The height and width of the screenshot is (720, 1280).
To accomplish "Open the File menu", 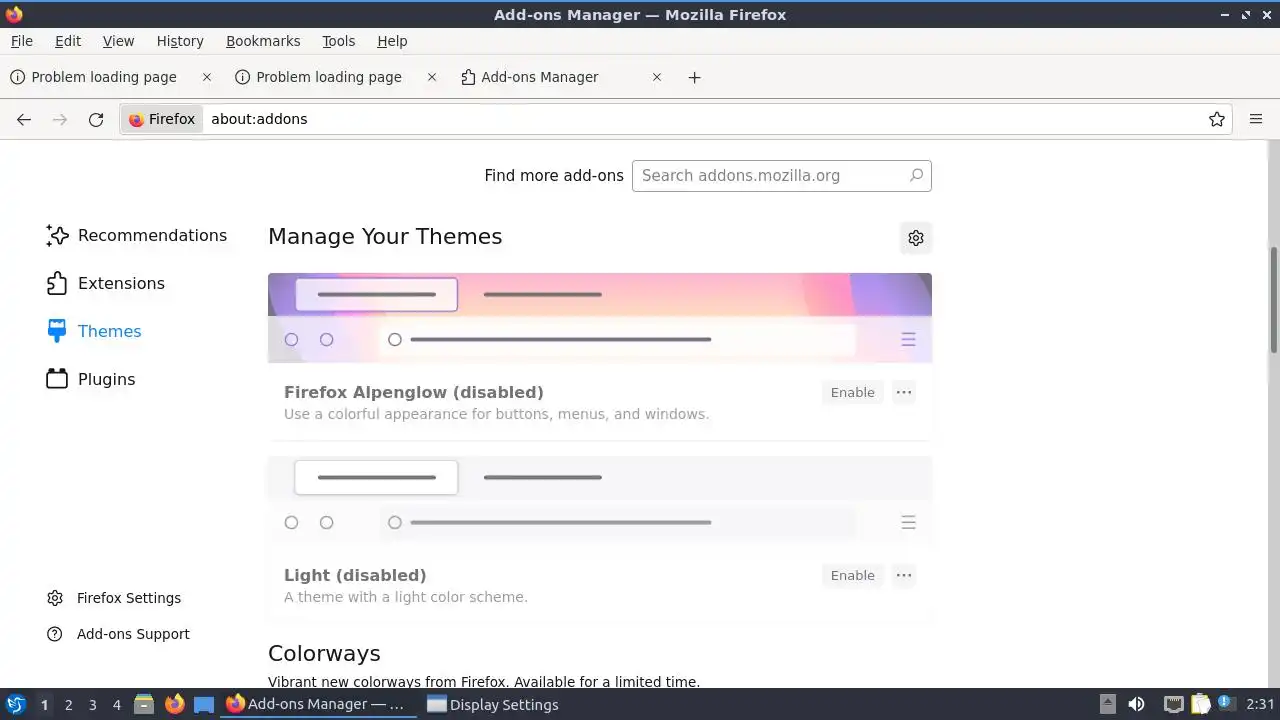I will [21, 41].
